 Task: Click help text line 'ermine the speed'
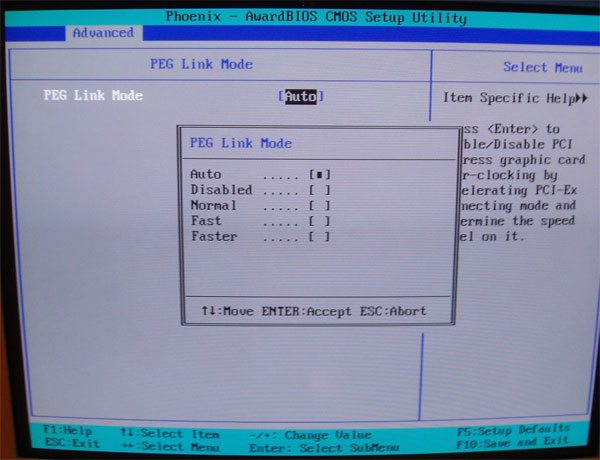(518, 221)
